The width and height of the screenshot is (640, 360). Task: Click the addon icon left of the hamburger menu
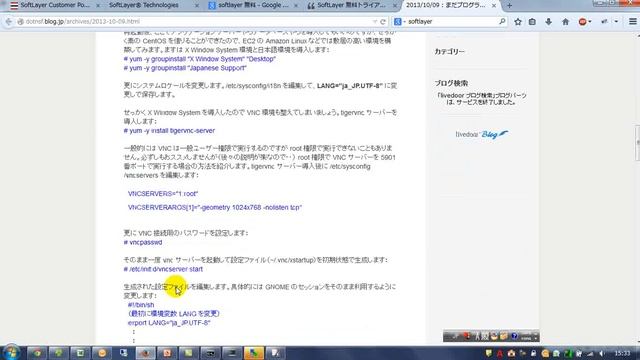(x=605, y=22)
